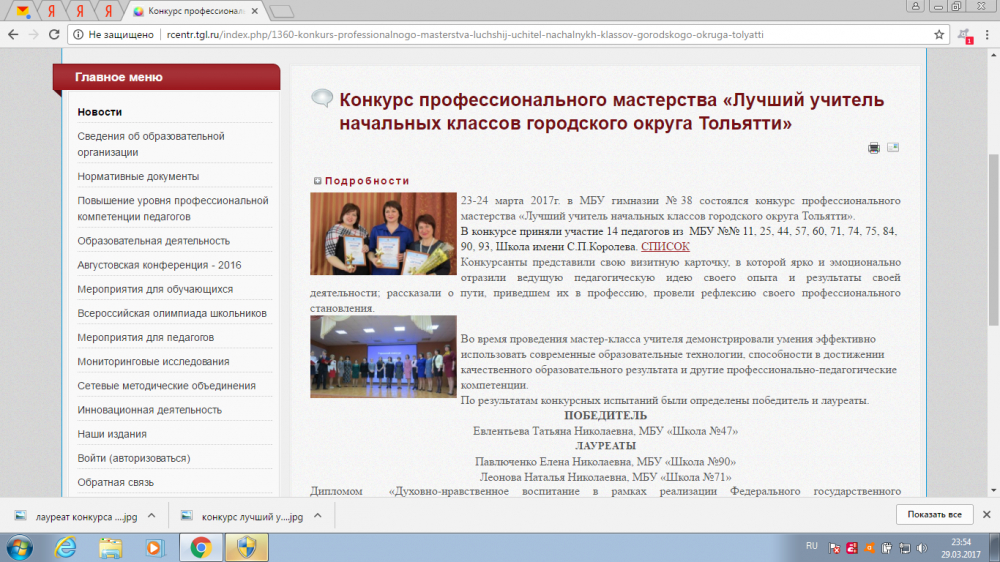
Task: Reload the page with the refresh icon
Action: point(54,34)
